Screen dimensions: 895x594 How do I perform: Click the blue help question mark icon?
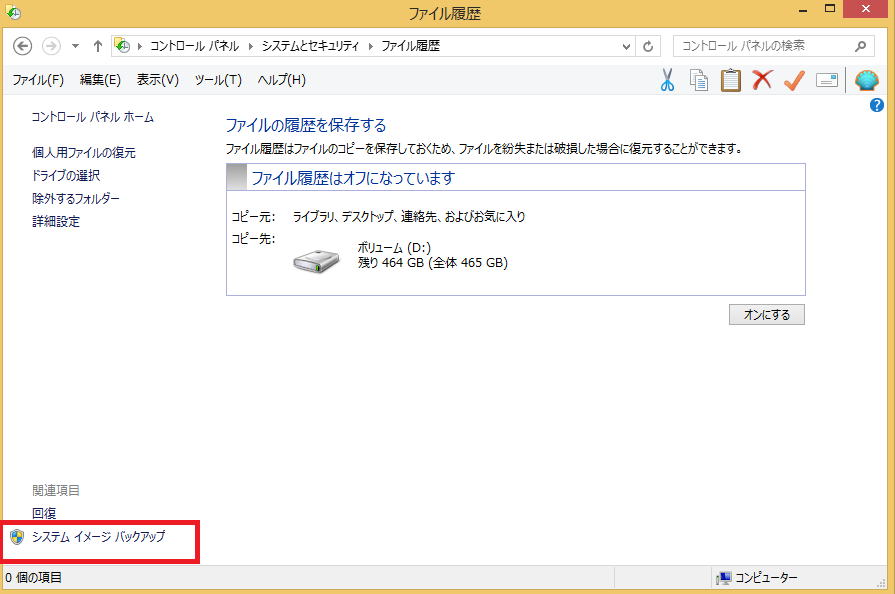pos(877,105)
